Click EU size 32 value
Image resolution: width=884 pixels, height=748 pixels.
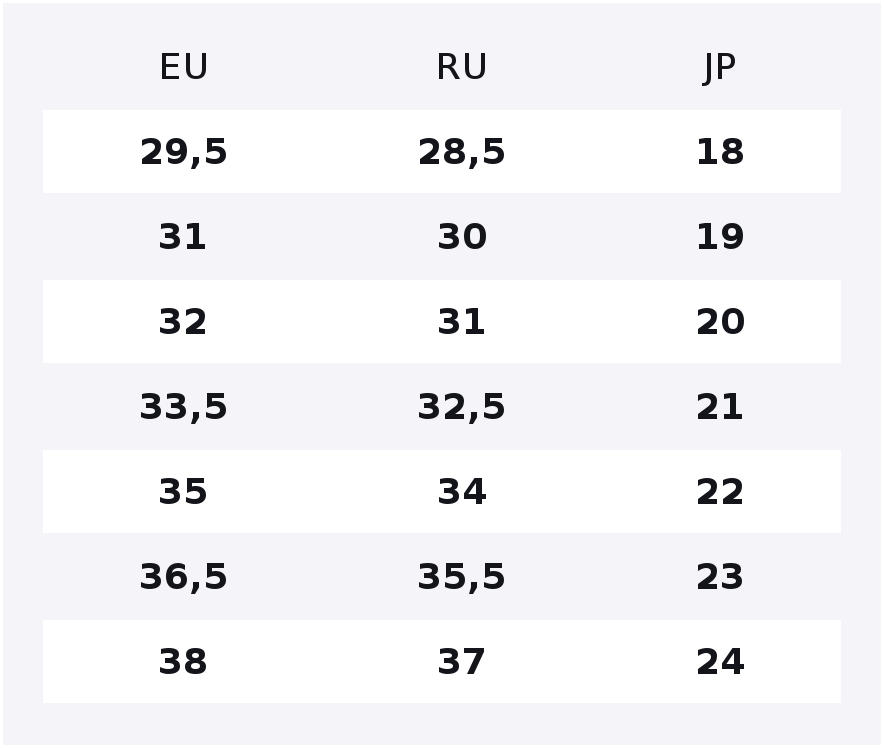pyautogui.click(x=183, y=322)
